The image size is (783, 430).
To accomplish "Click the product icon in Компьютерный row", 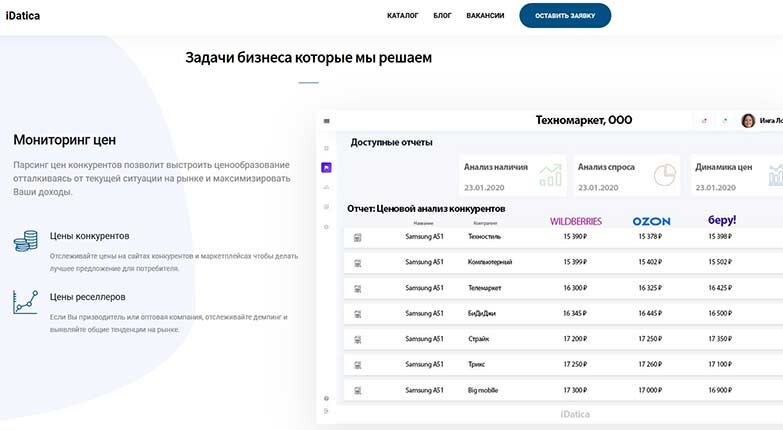I will click(358, 263).
